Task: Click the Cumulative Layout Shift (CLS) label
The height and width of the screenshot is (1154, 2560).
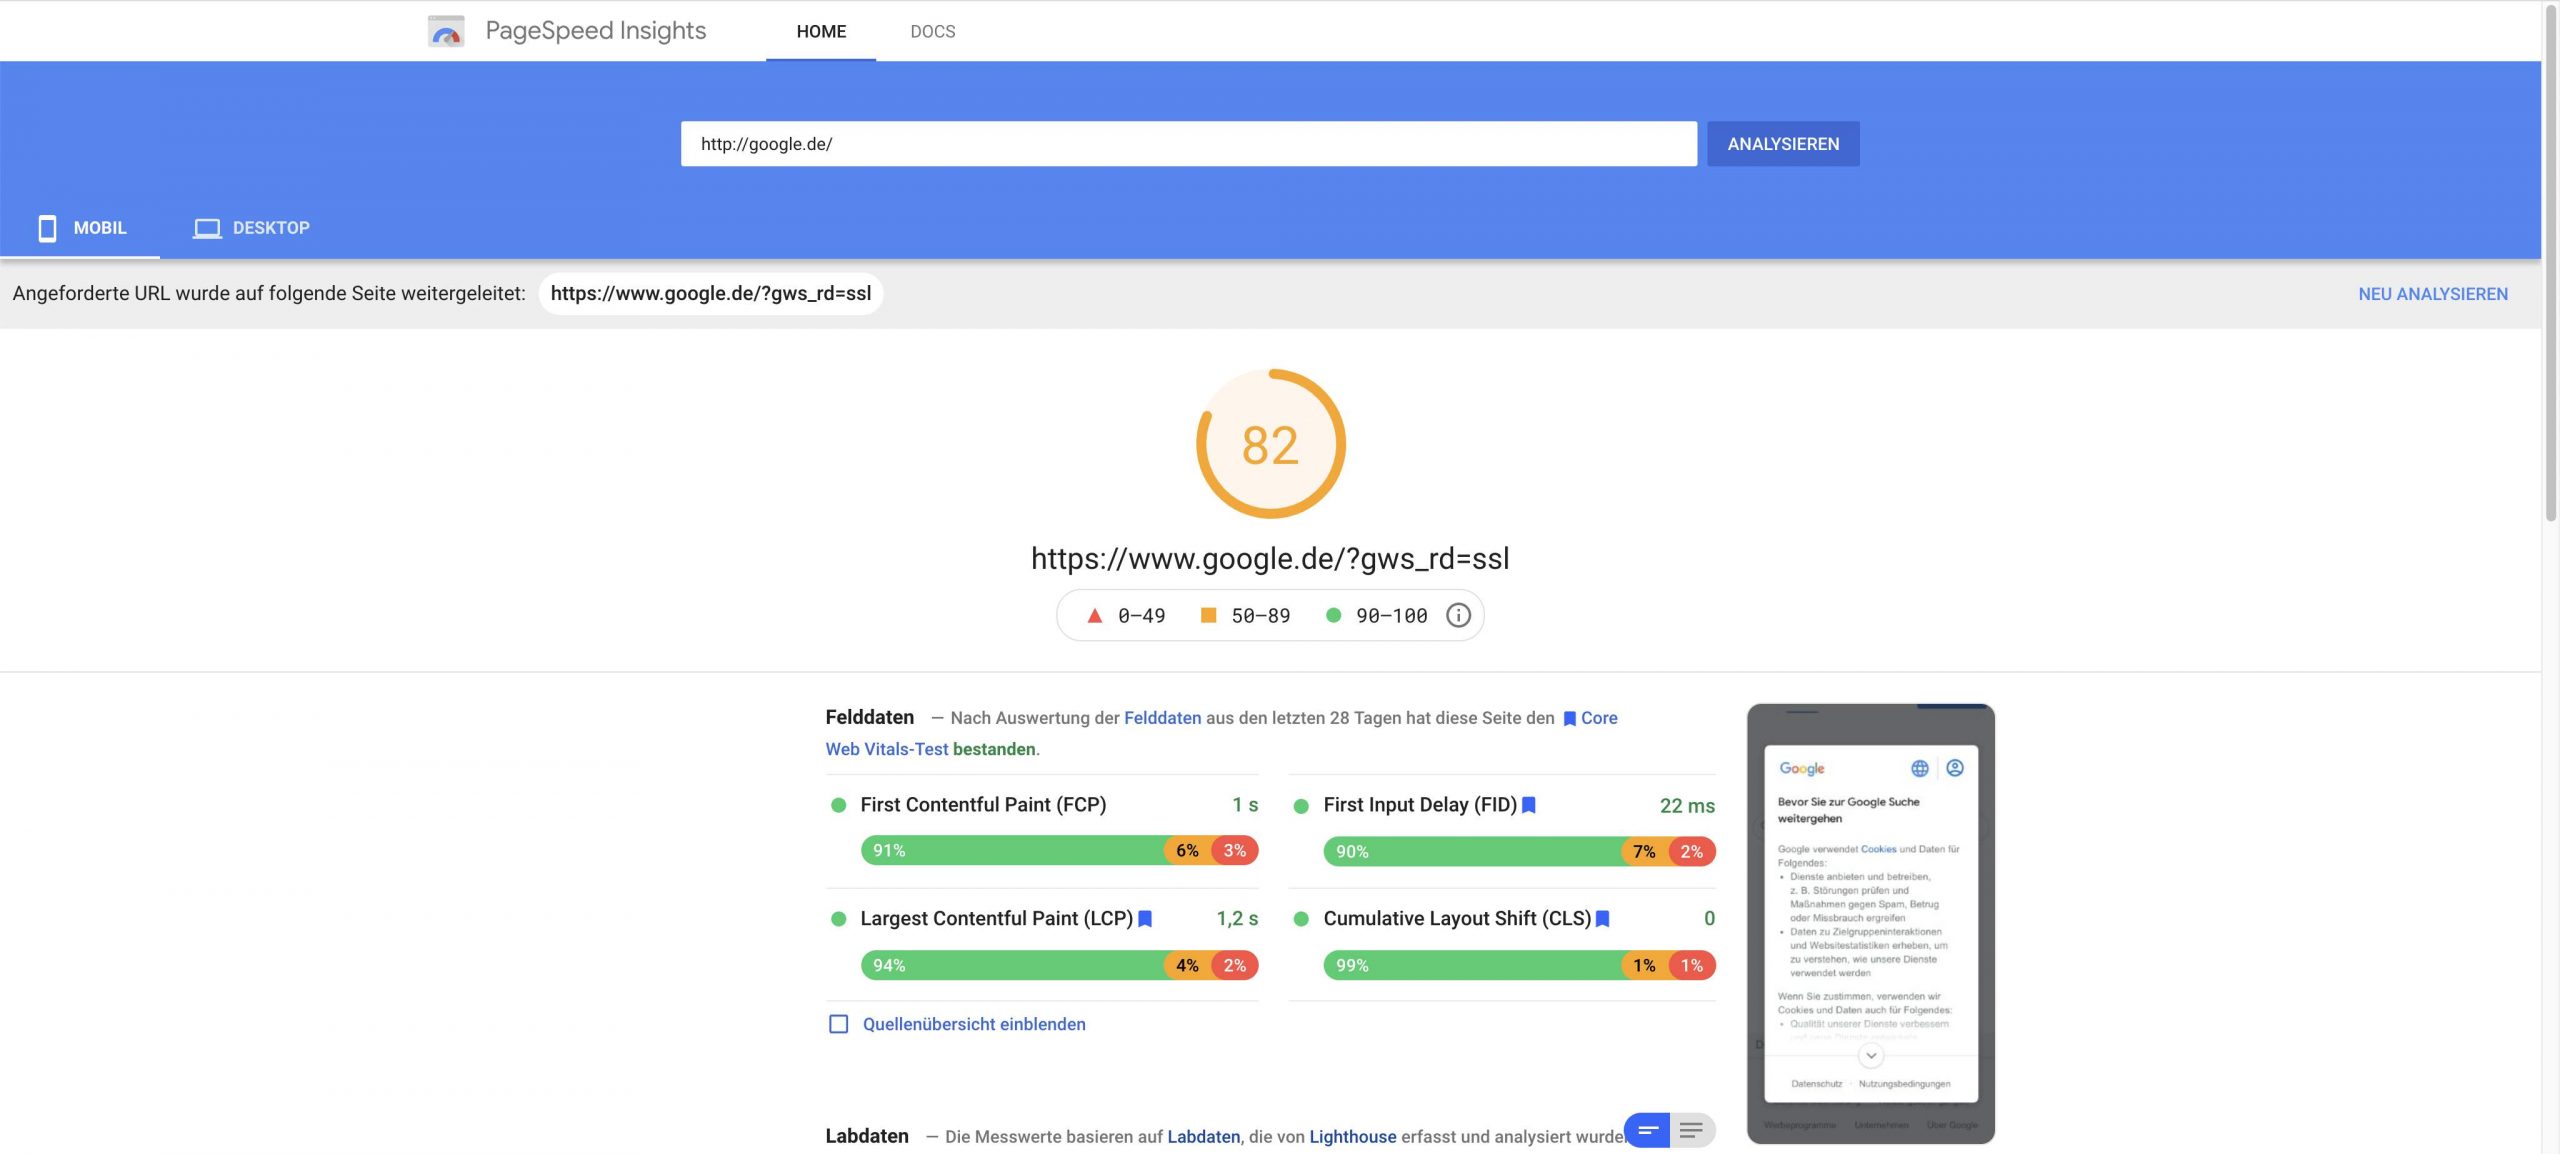Action: pos(1457,918)
